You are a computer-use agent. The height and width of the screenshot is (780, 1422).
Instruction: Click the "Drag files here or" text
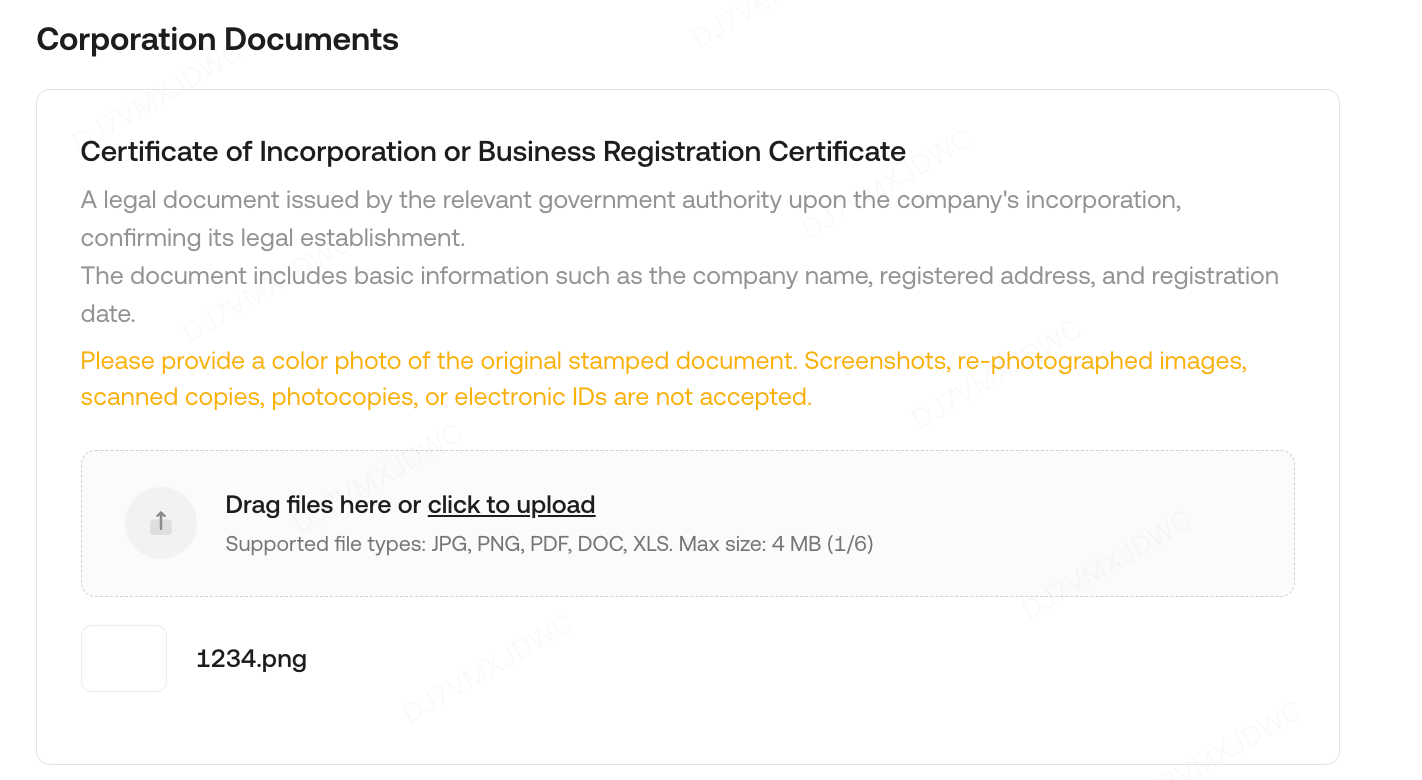point(323,505)
